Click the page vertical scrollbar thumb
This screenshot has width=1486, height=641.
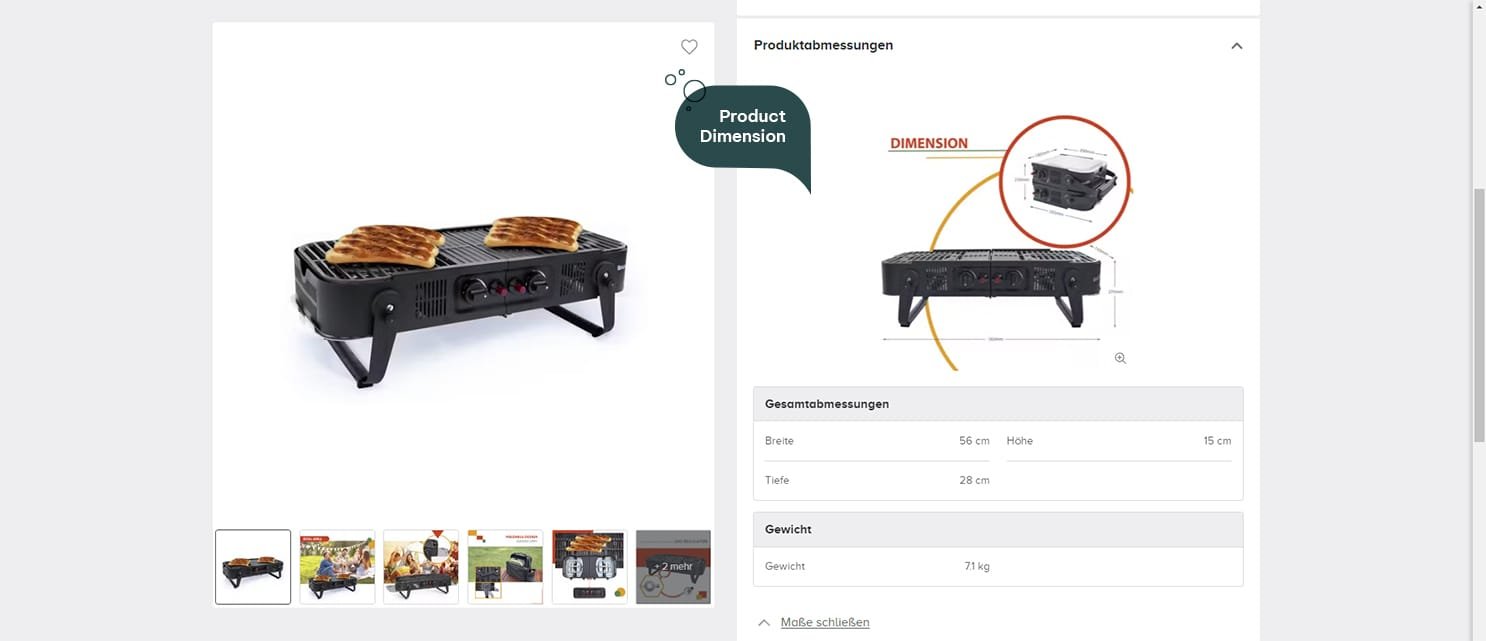(1479, 314)
